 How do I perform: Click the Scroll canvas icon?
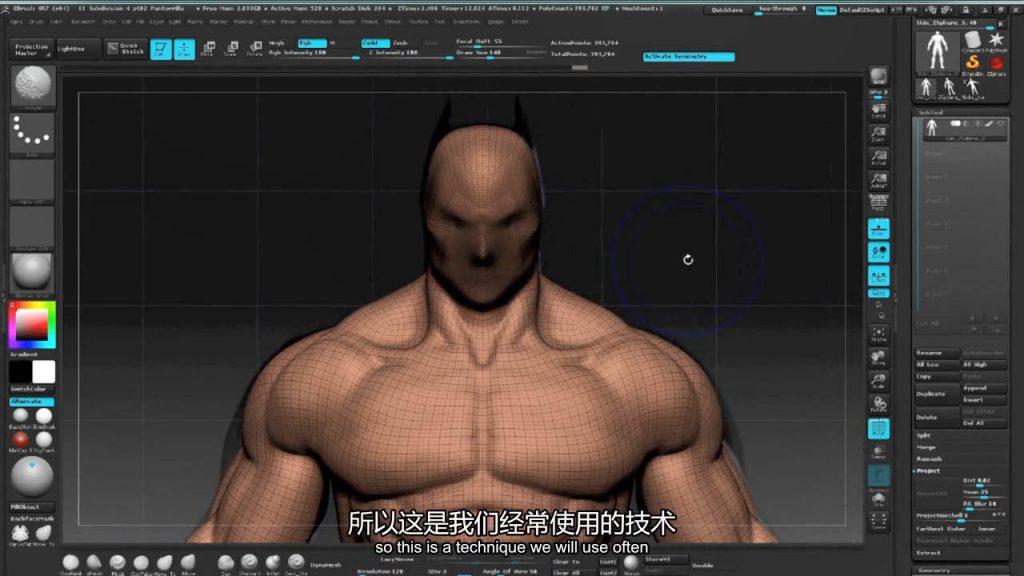pos(879,111)
